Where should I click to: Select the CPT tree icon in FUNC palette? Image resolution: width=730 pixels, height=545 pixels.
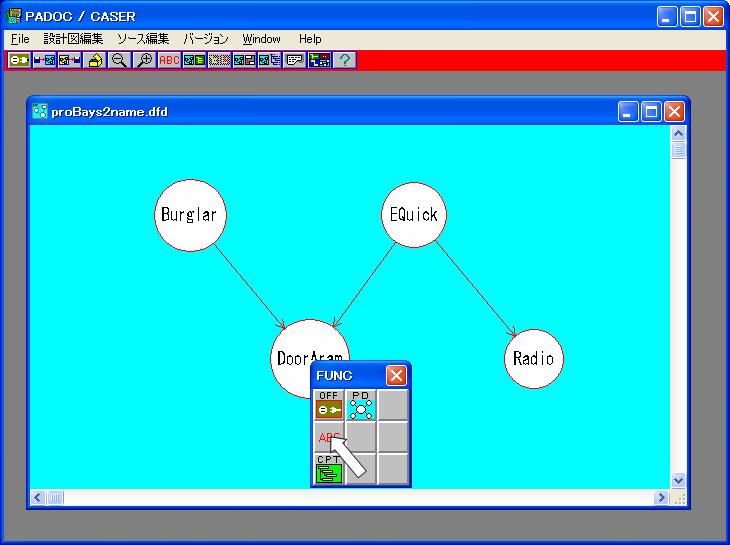click(329, 469)
